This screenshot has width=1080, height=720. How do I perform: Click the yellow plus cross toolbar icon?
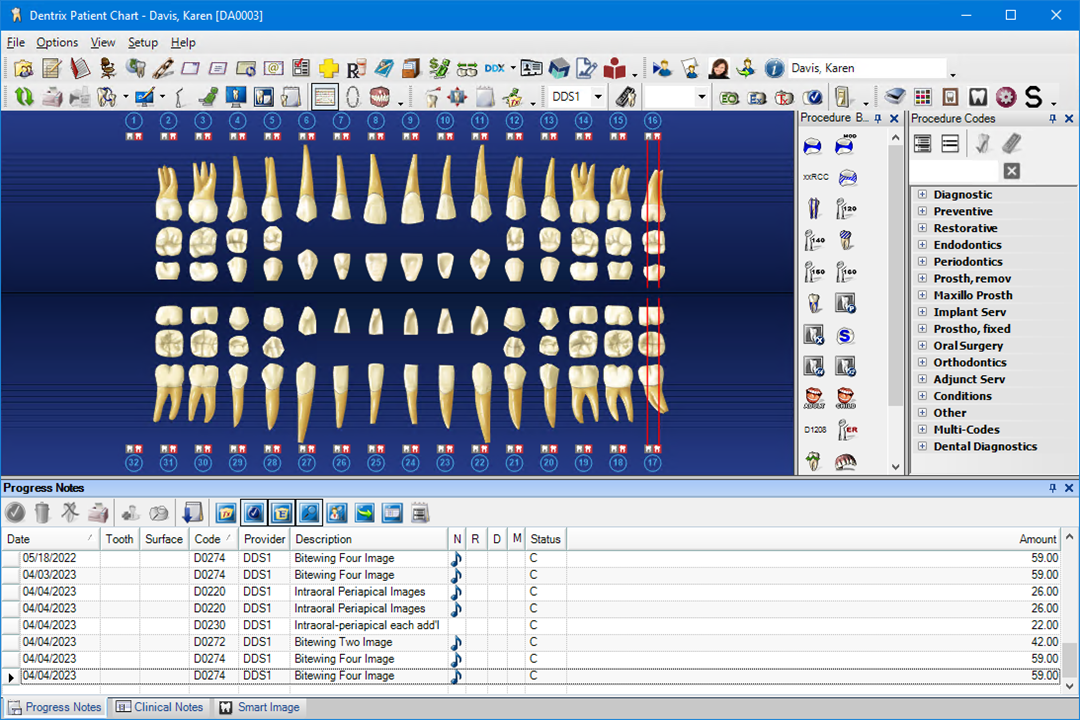click(x=329, y=68)
